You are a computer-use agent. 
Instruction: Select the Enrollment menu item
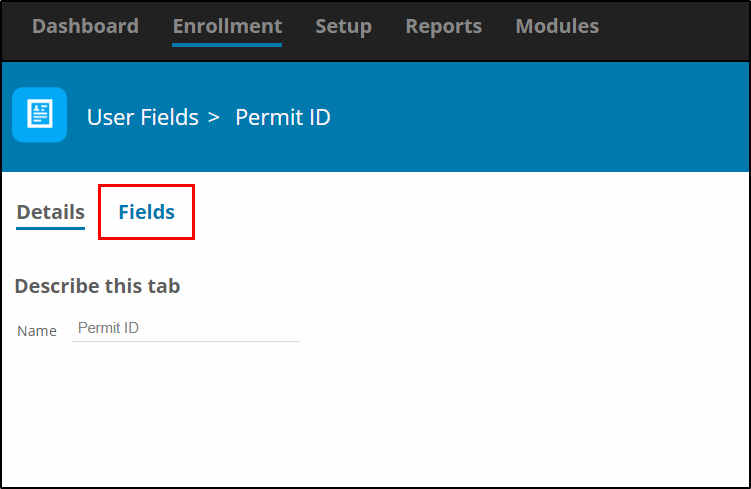pyautogui.click(x=227, y=26)
